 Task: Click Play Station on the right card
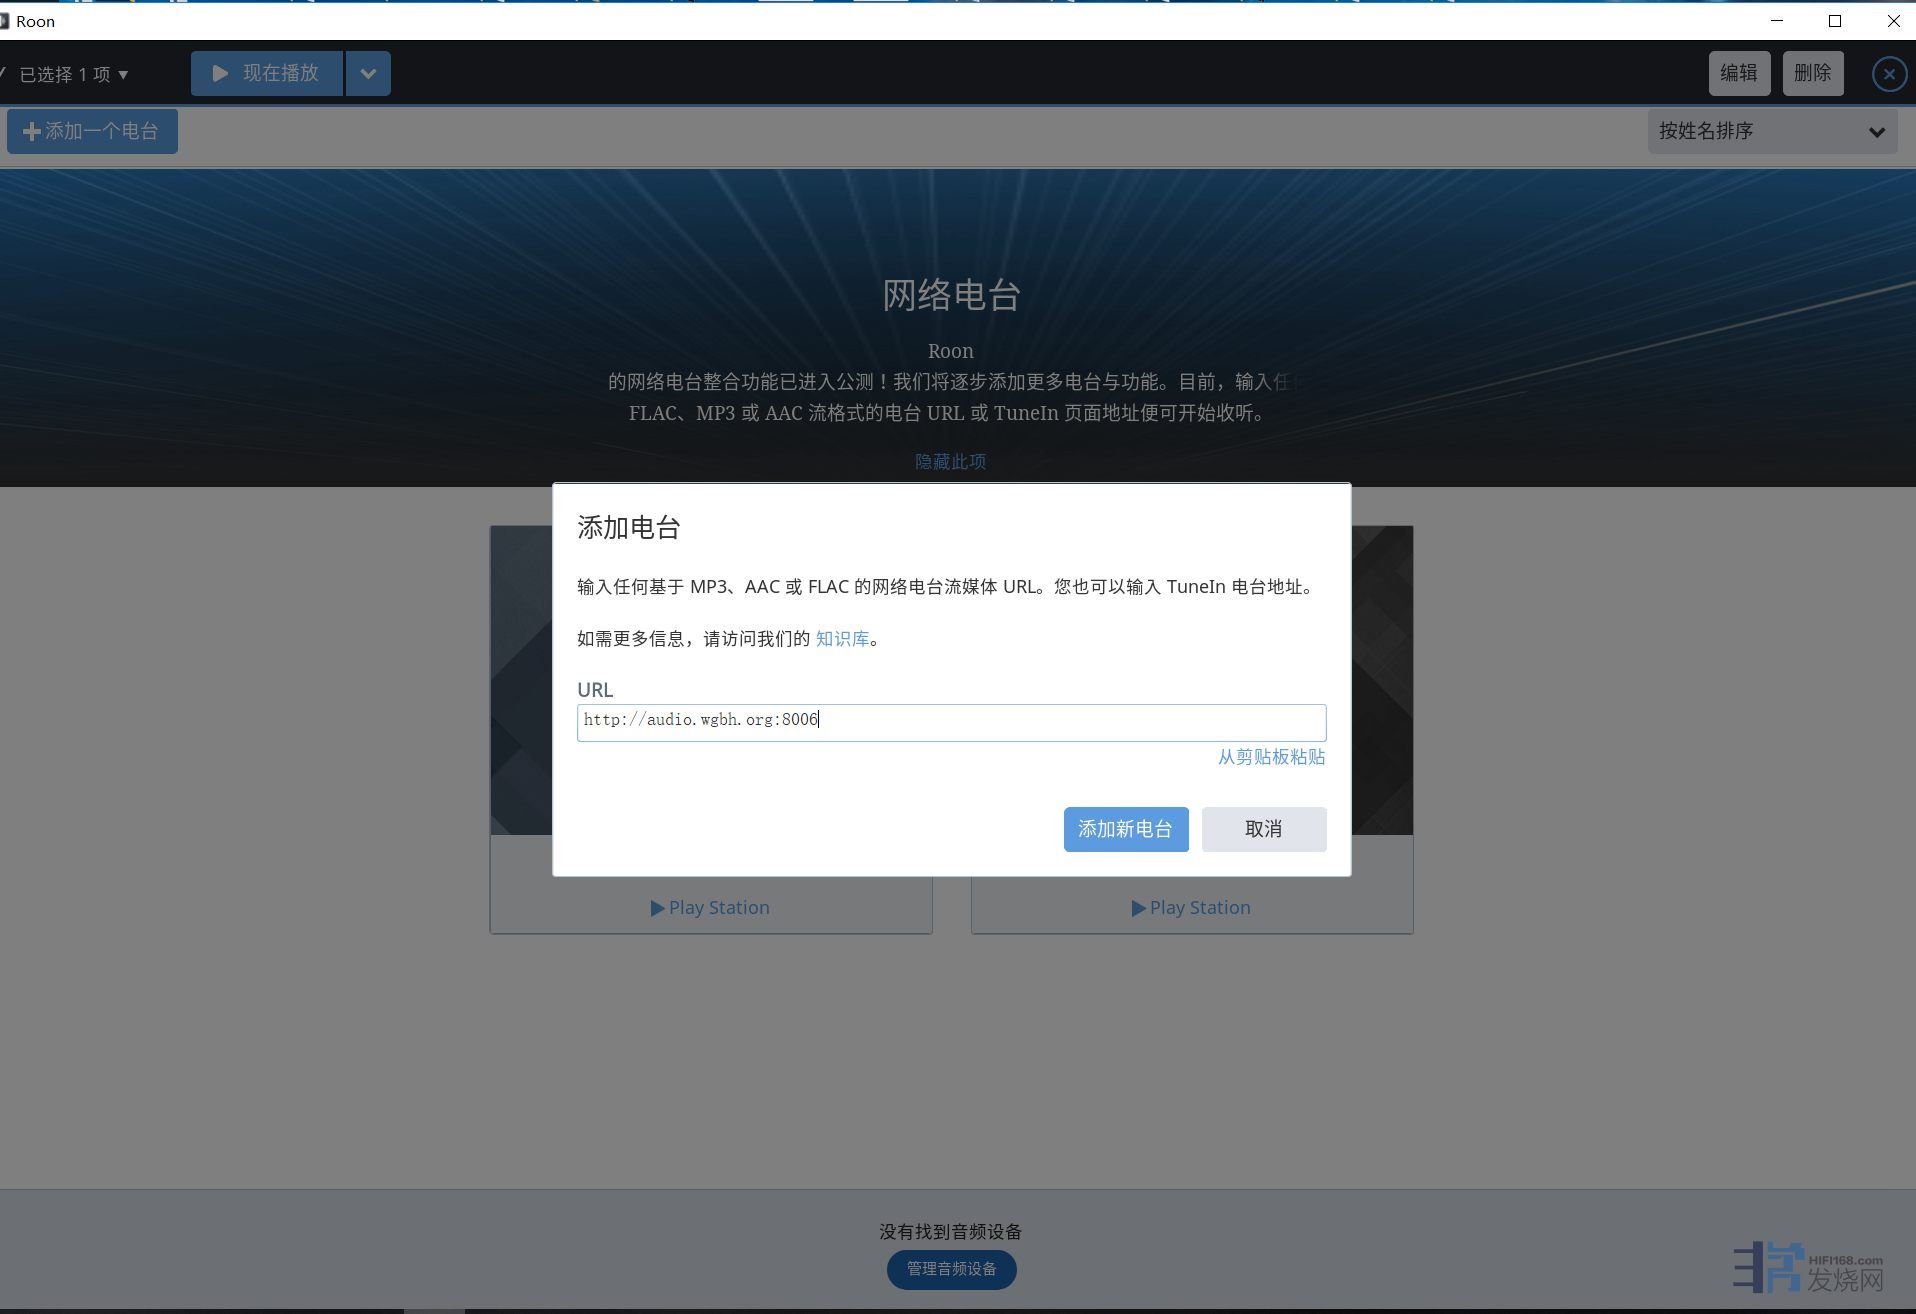[x=1191, y=907]
